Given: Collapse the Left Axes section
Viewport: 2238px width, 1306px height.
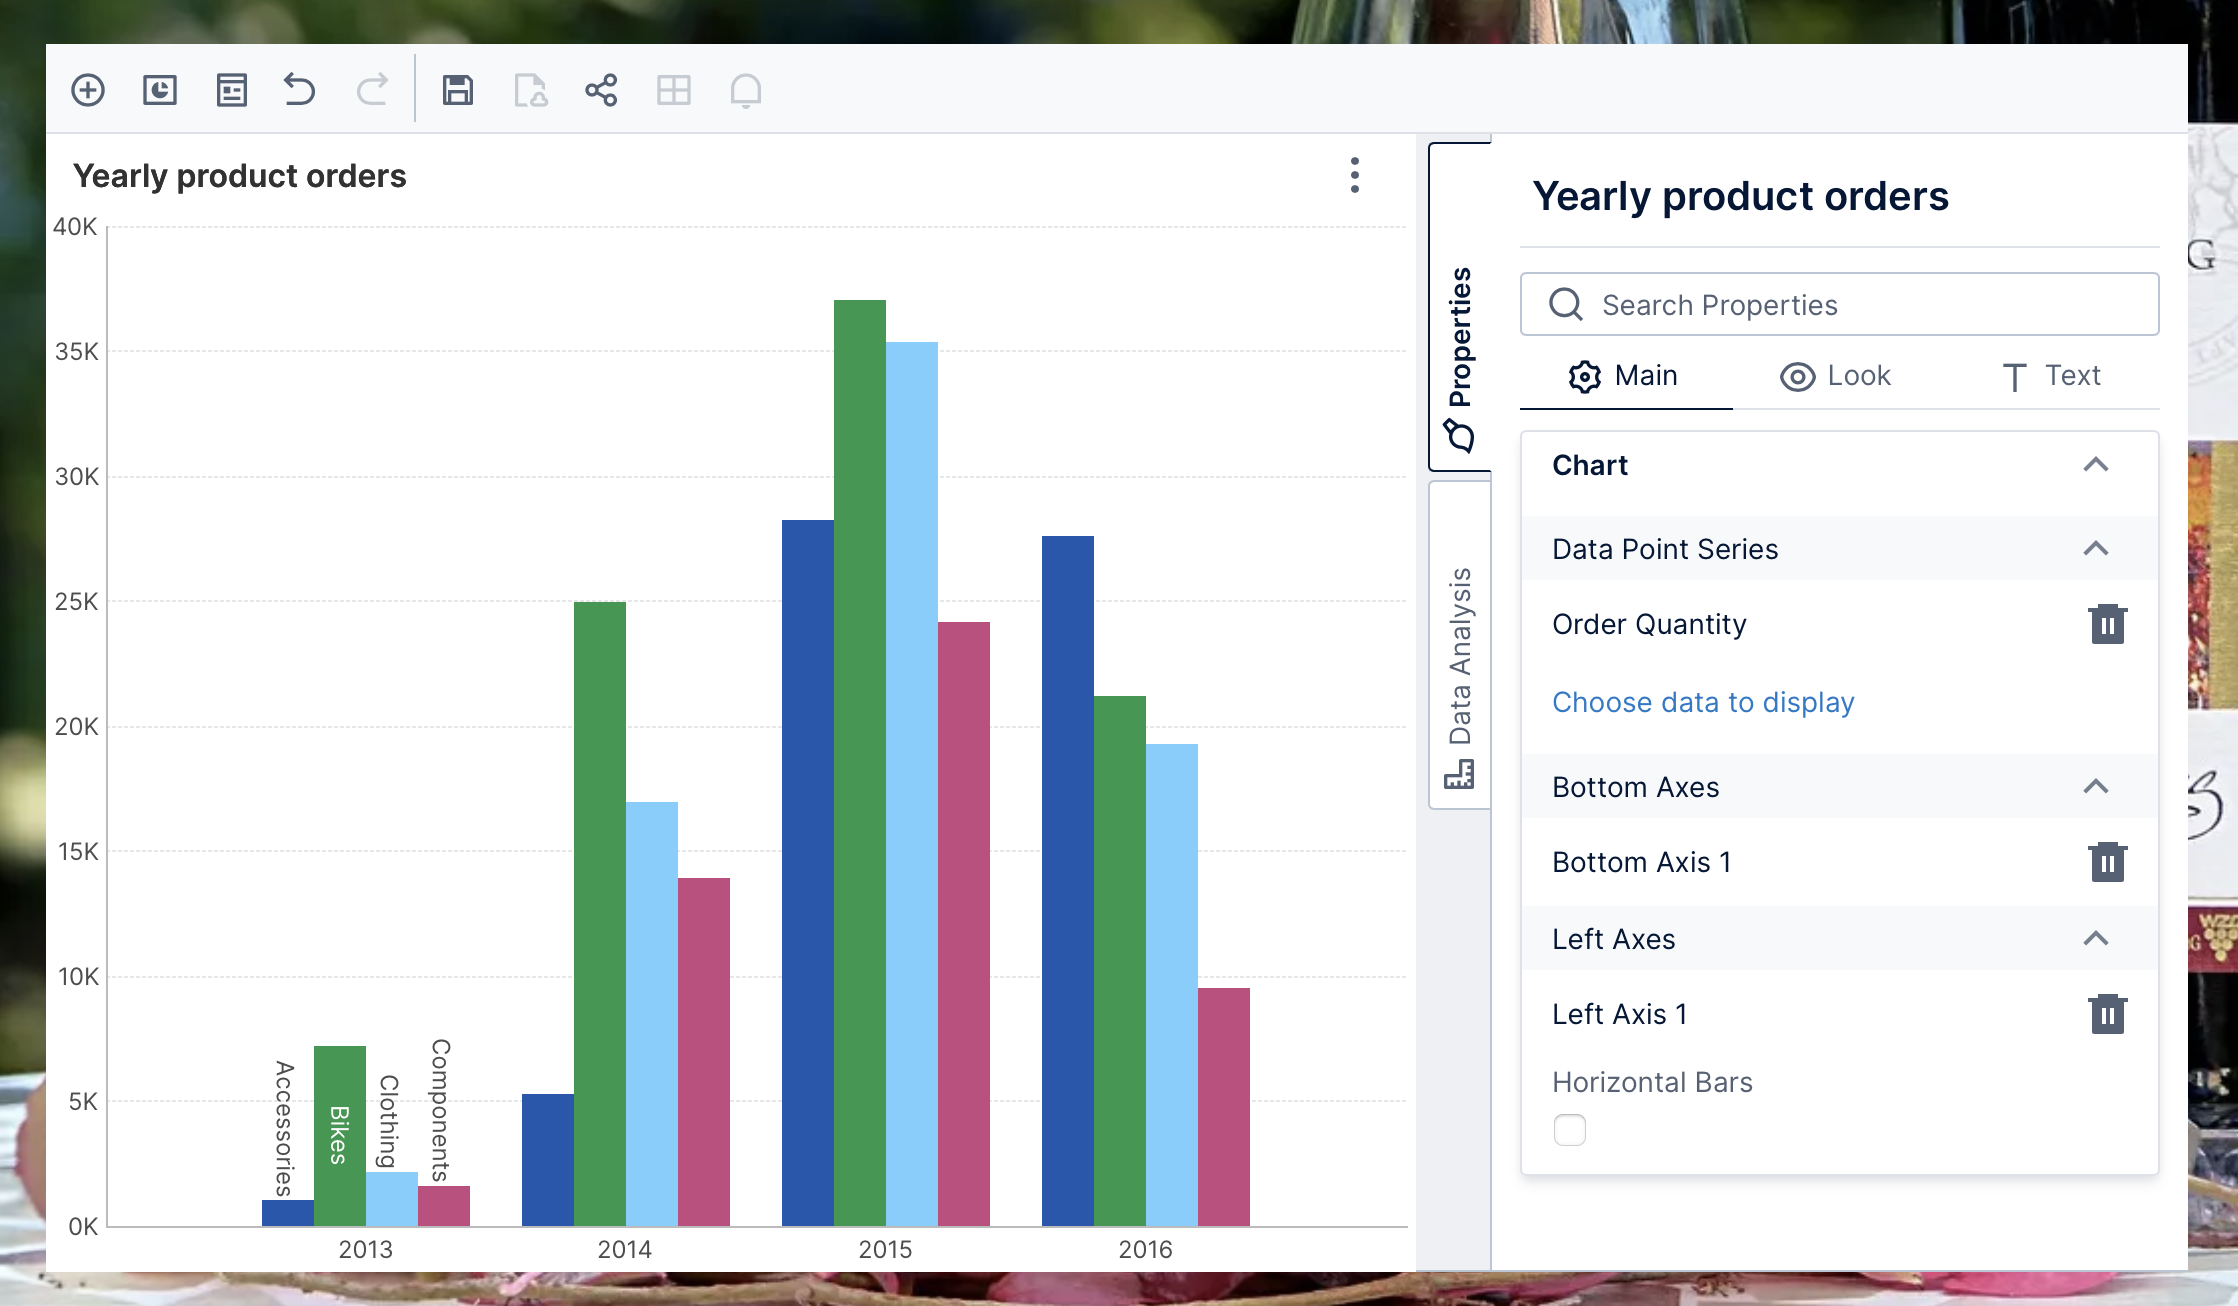Looking at the screenshot, I should [x=2096, y=938].
